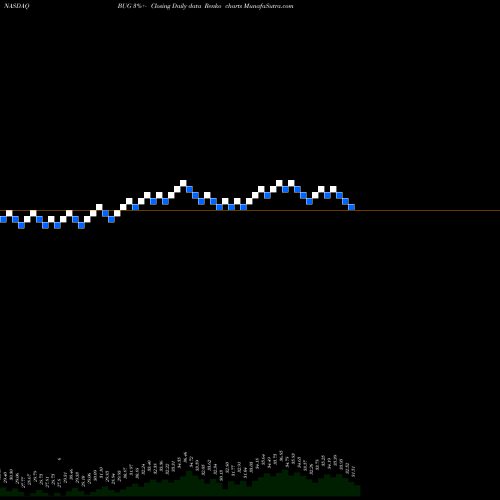Click the Closing Daily data label
Image resolution: width=500 pixels, height=500 pixels.
click(x=176, y=6)
